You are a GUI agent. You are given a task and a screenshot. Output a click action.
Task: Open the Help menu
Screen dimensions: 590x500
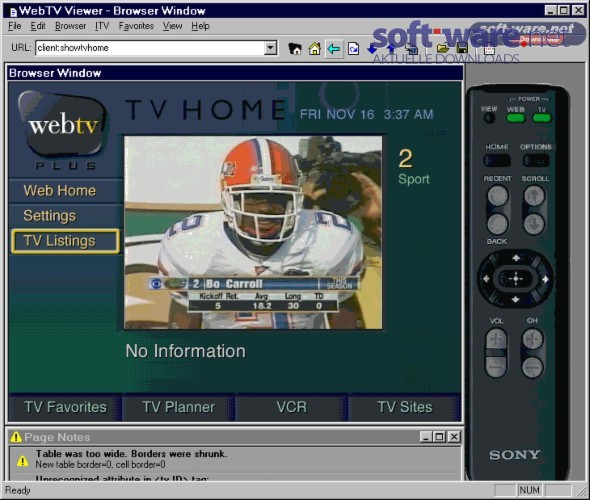200,26
